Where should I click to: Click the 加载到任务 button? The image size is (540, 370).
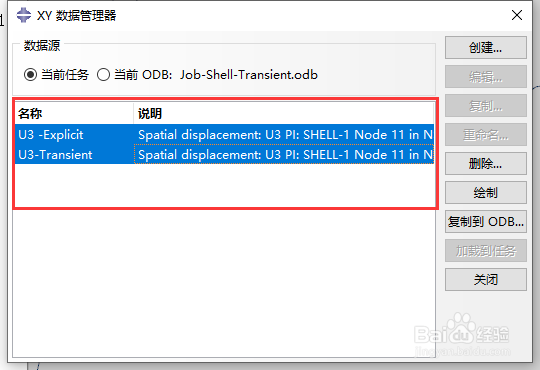[486, 251]
